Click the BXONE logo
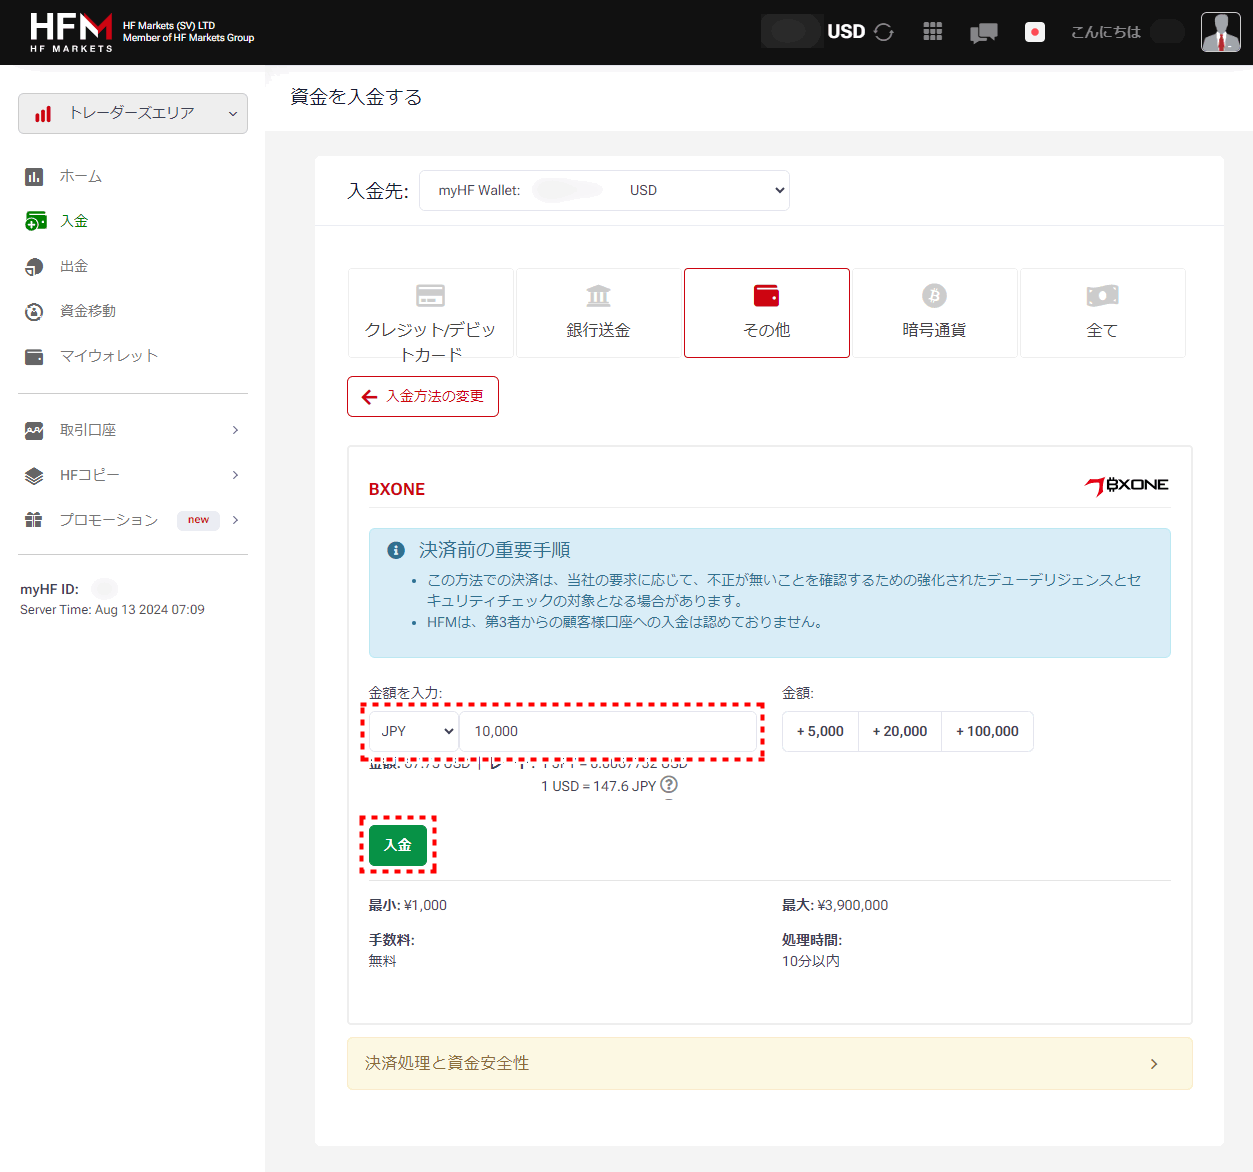Image resolution: width=1253 pixels, height=1172 pixels. click(1127, 486)
